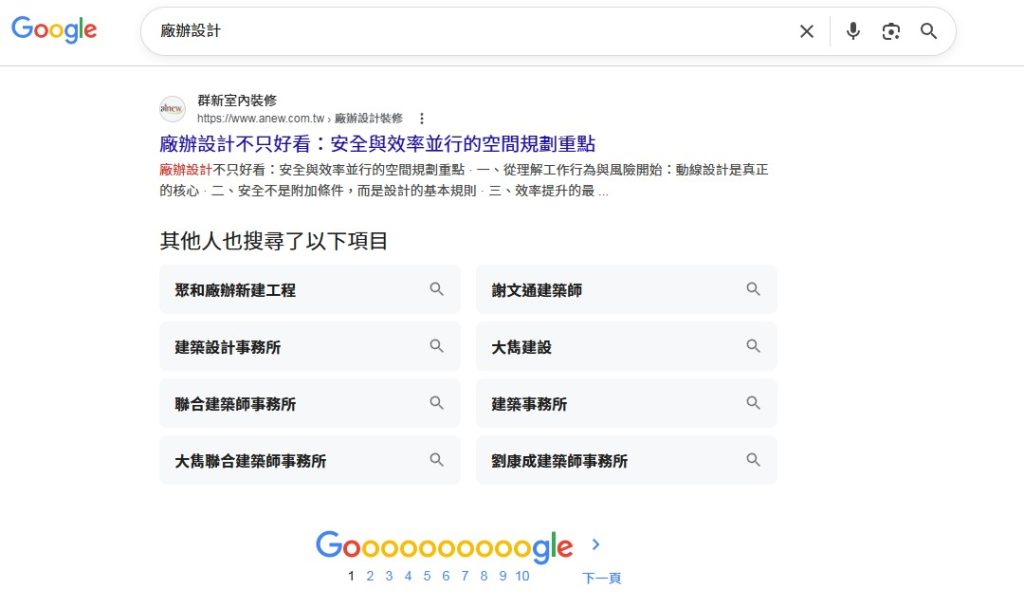
Task: Click magnifier icon in 大雋聯合建築師事務所 suggestion
Action: [x=436, y=459]
